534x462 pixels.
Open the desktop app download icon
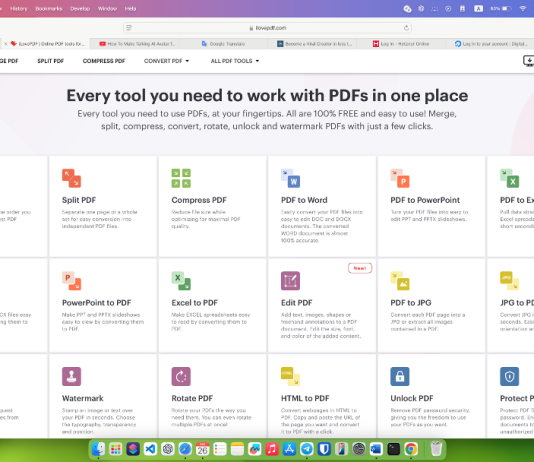(x=529, y=61)
